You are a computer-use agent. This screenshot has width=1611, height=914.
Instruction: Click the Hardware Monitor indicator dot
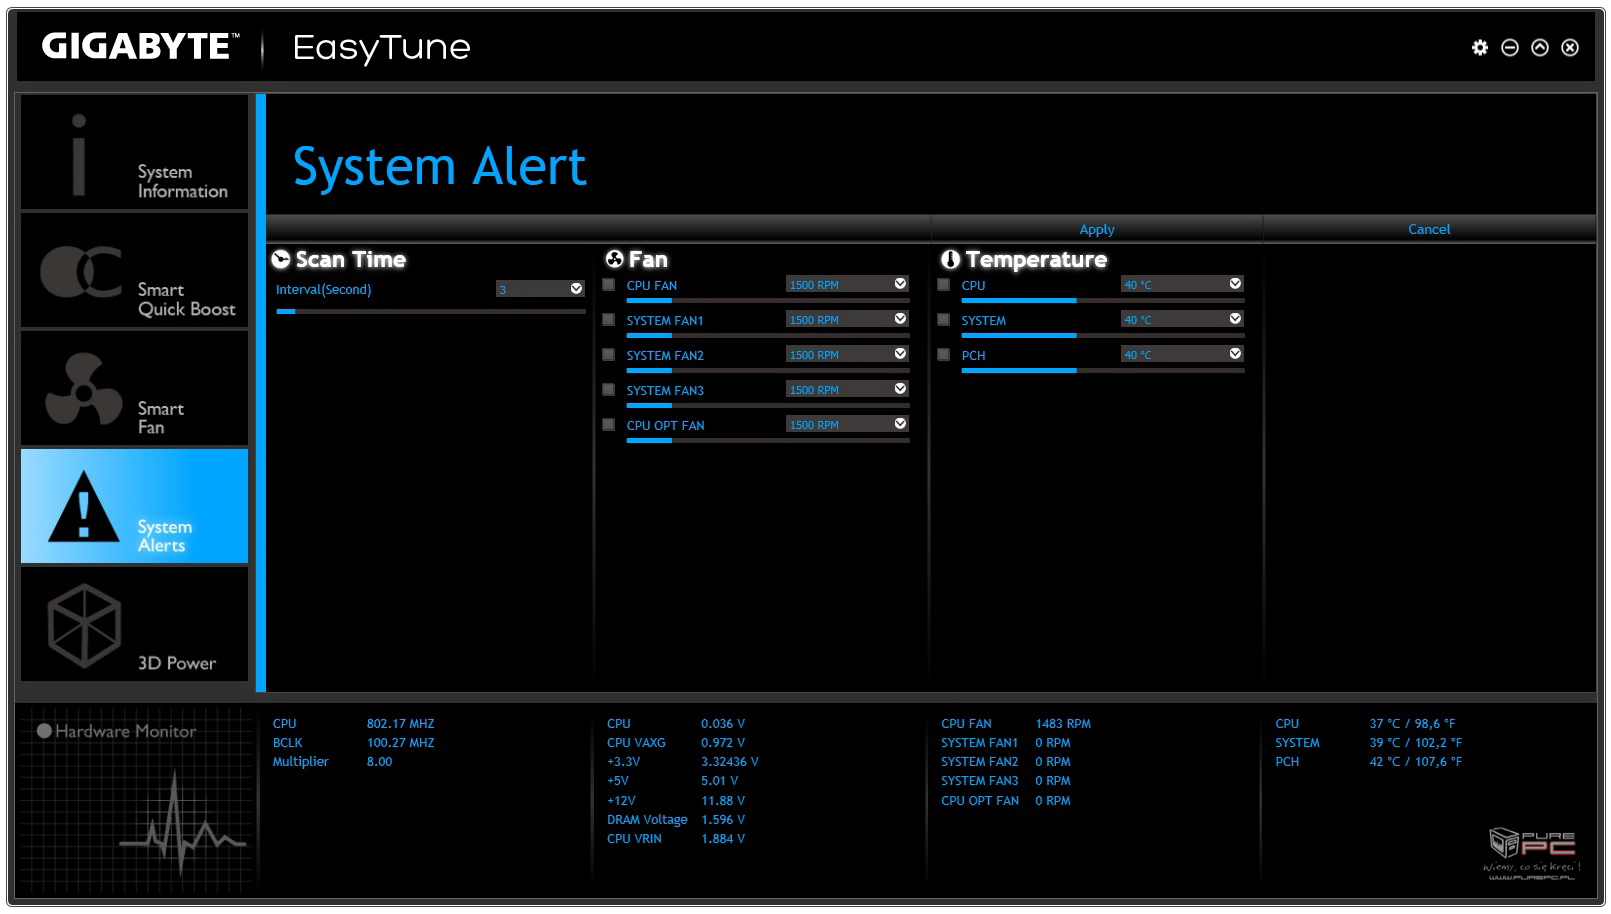[44, 730]
